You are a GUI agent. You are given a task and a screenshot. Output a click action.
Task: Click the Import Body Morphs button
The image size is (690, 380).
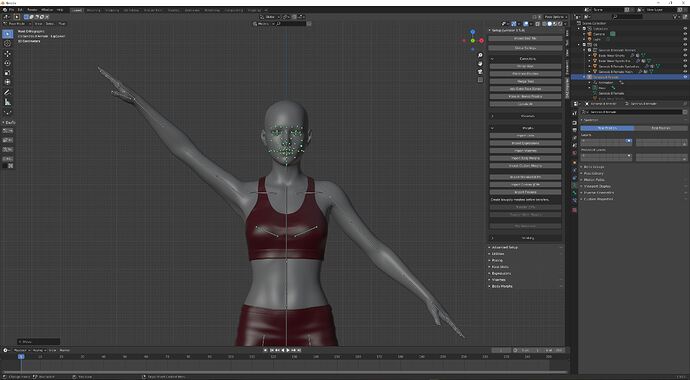(525, 158)
